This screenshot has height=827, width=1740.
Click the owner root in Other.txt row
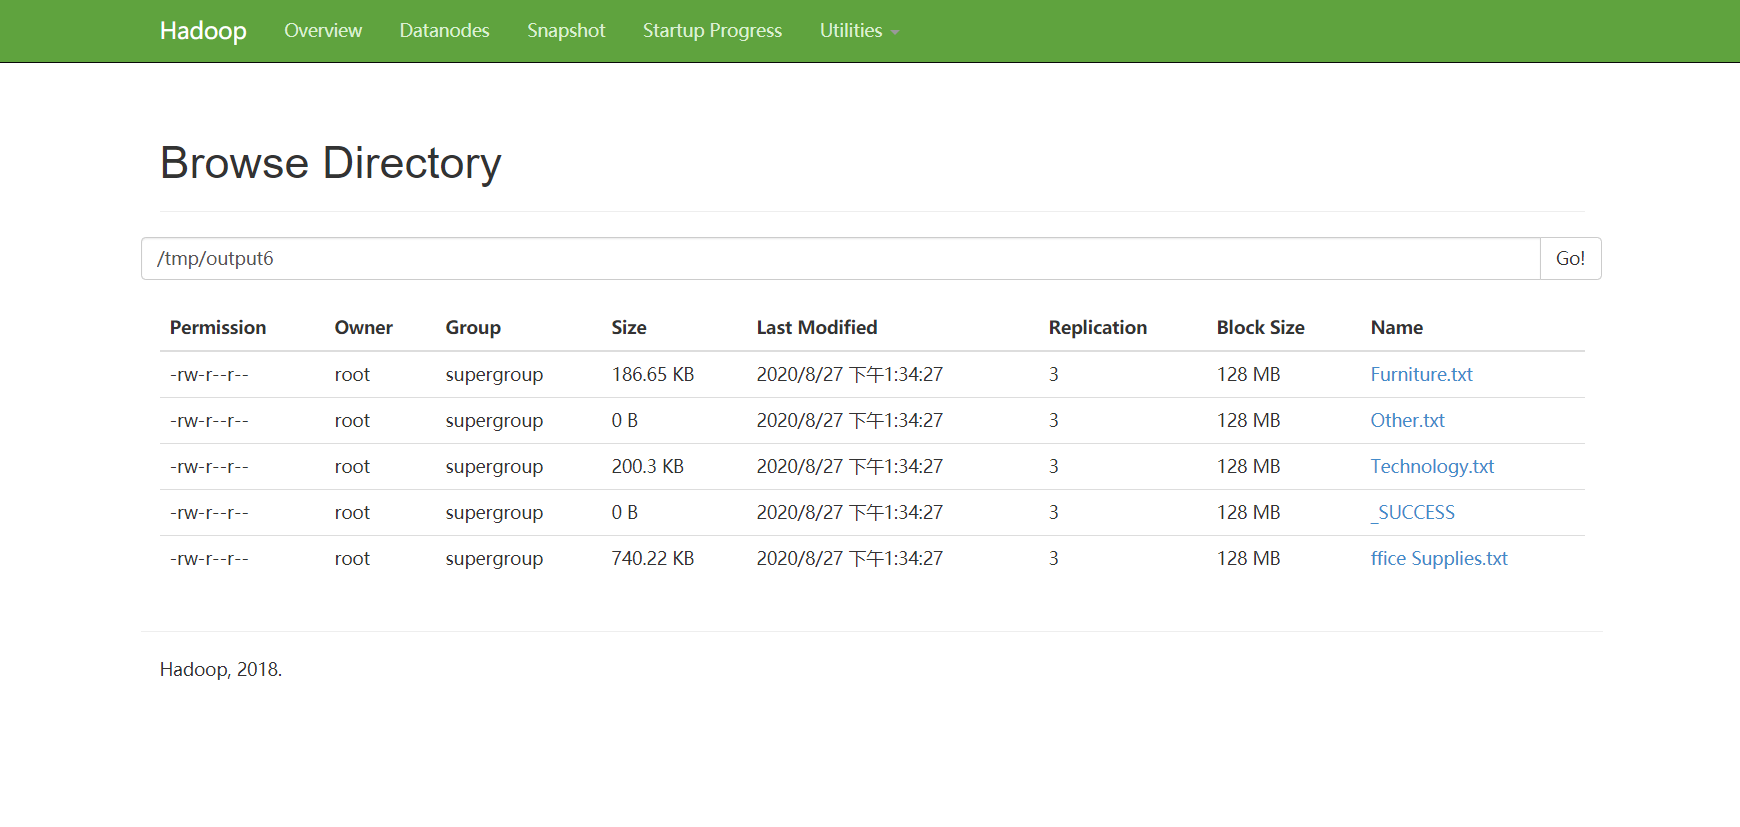pos(352,421)
